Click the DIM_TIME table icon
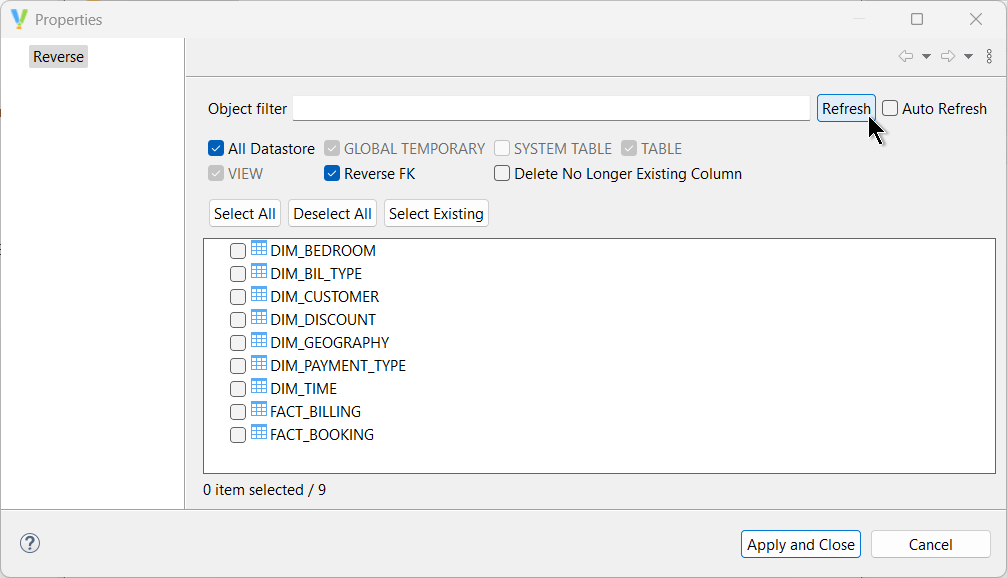Screen dimensions: 1007x578 click(x=259, y=387)
